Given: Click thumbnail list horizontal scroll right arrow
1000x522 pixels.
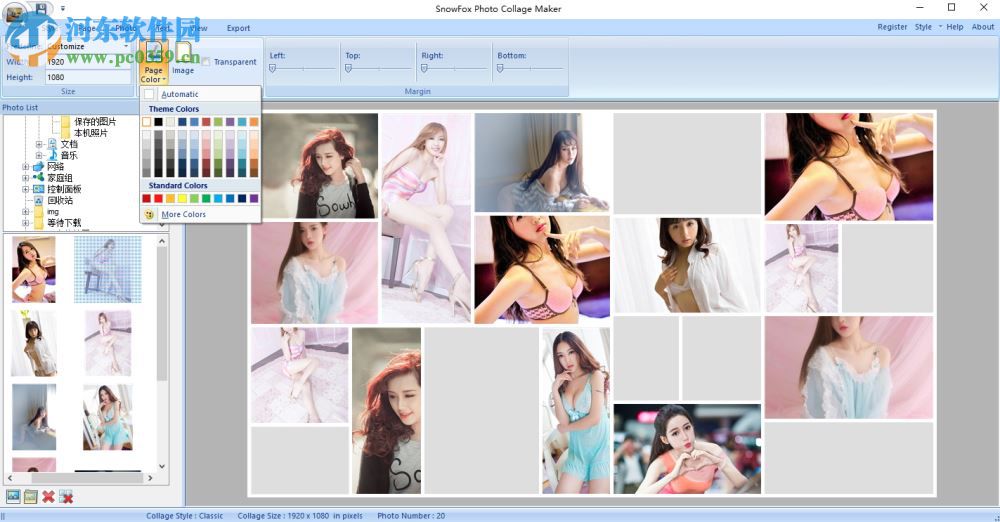Looking at the screenshot, I should pos(150,477).
